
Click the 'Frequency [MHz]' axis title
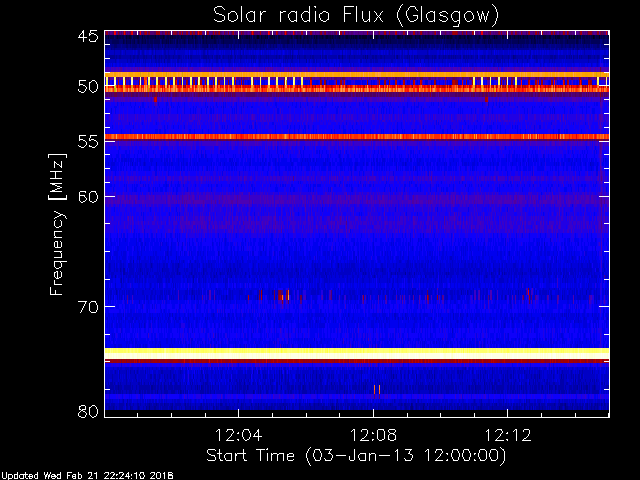(x=57, y=224)
